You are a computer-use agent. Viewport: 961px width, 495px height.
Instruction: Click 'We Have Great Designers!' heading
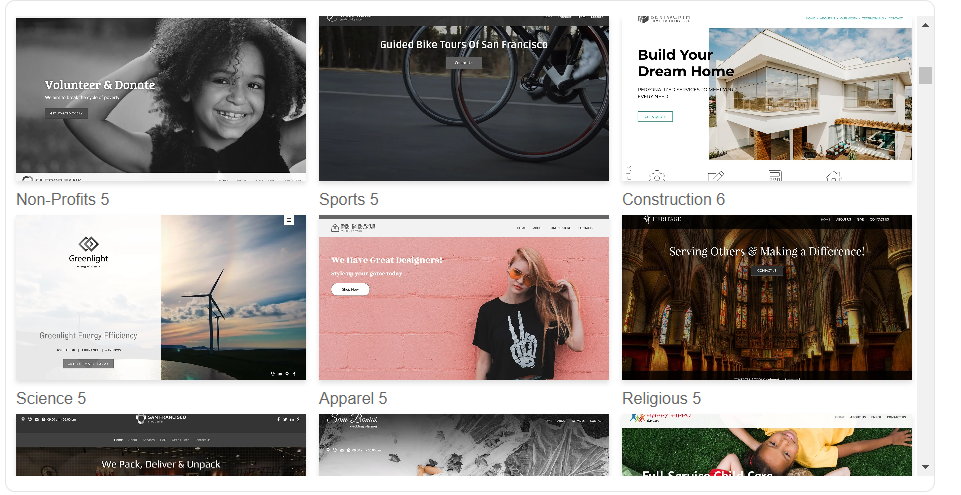click(x=387, y=260)
